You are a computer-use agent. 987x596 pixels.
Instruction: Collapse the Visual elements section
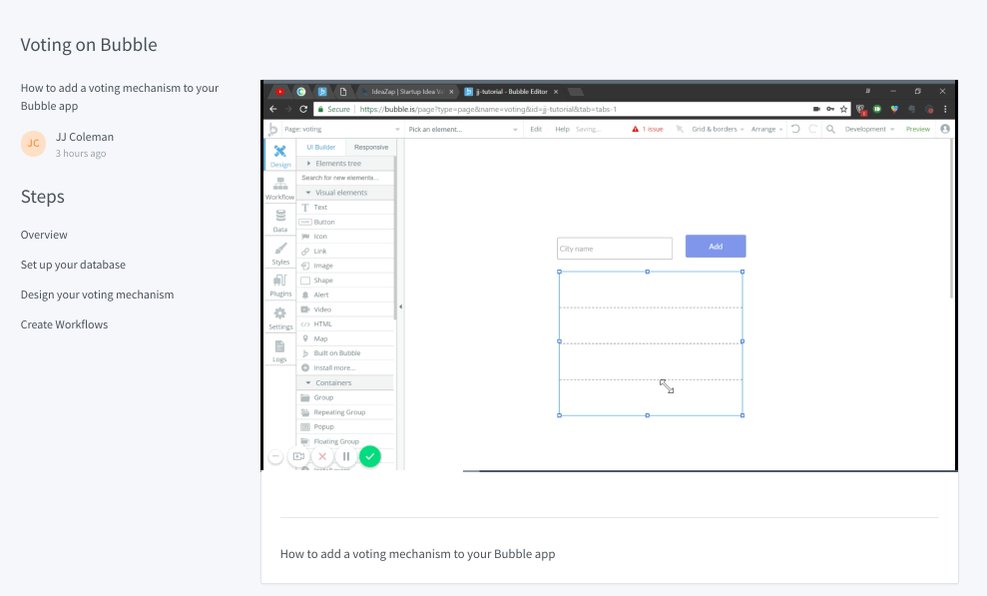point(346,193)
